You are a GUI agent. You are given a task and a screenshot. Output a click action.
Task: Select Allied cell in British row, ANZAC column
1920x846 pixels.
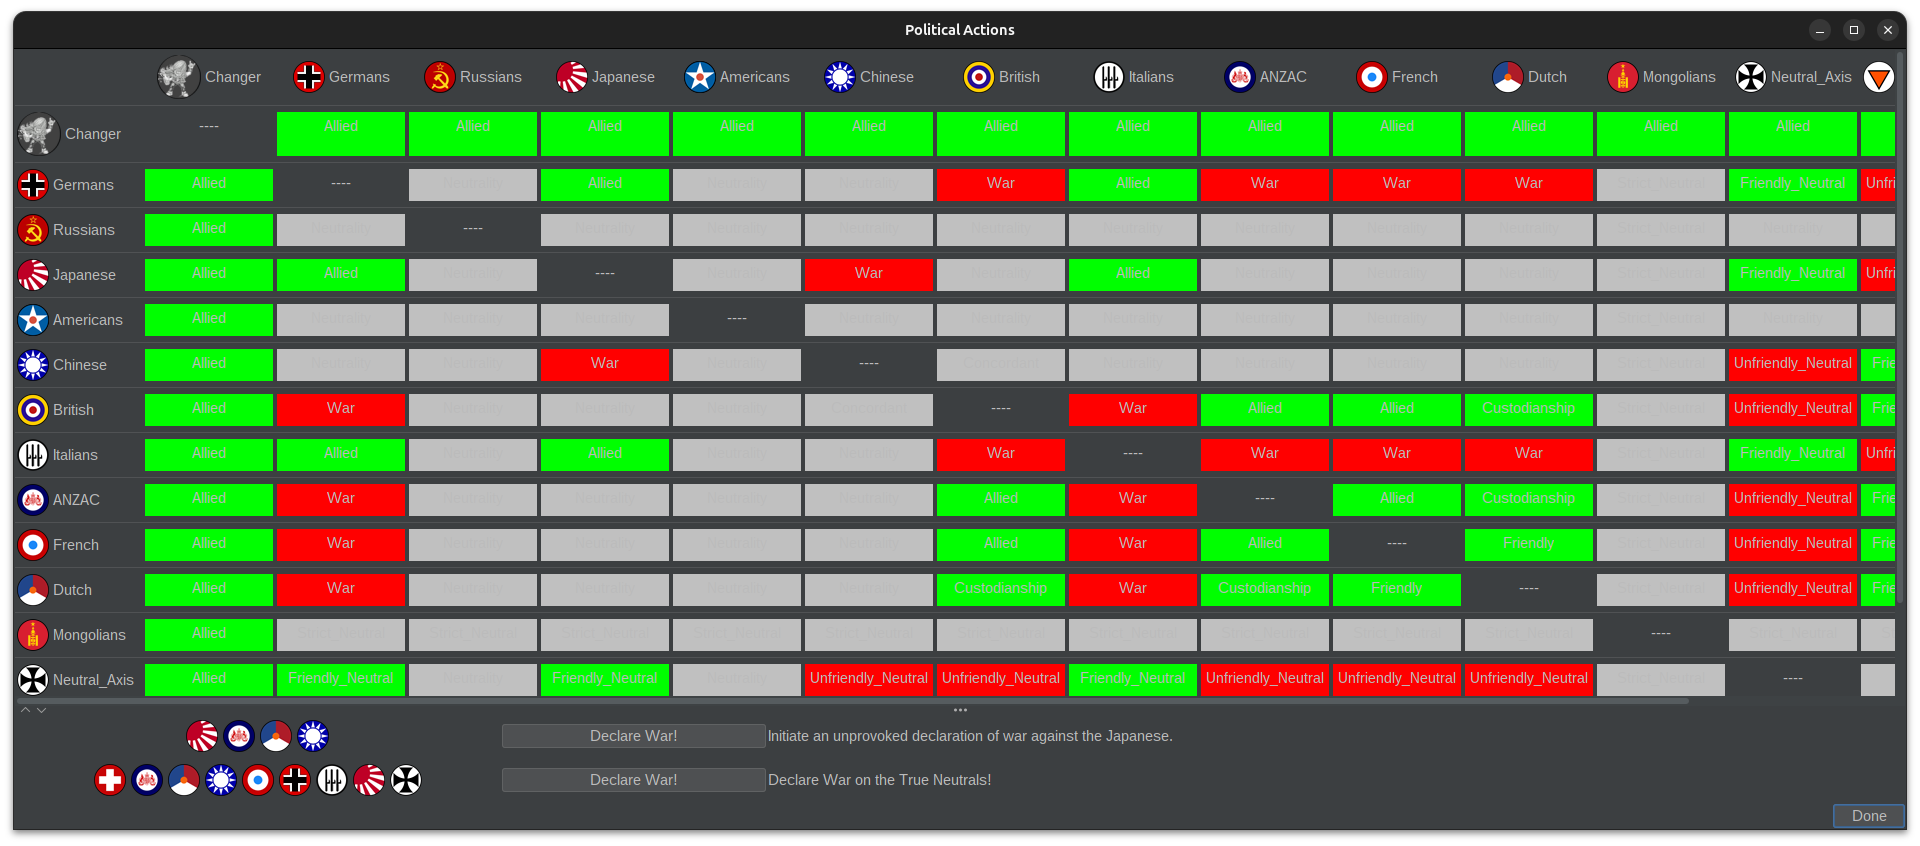1265,410
